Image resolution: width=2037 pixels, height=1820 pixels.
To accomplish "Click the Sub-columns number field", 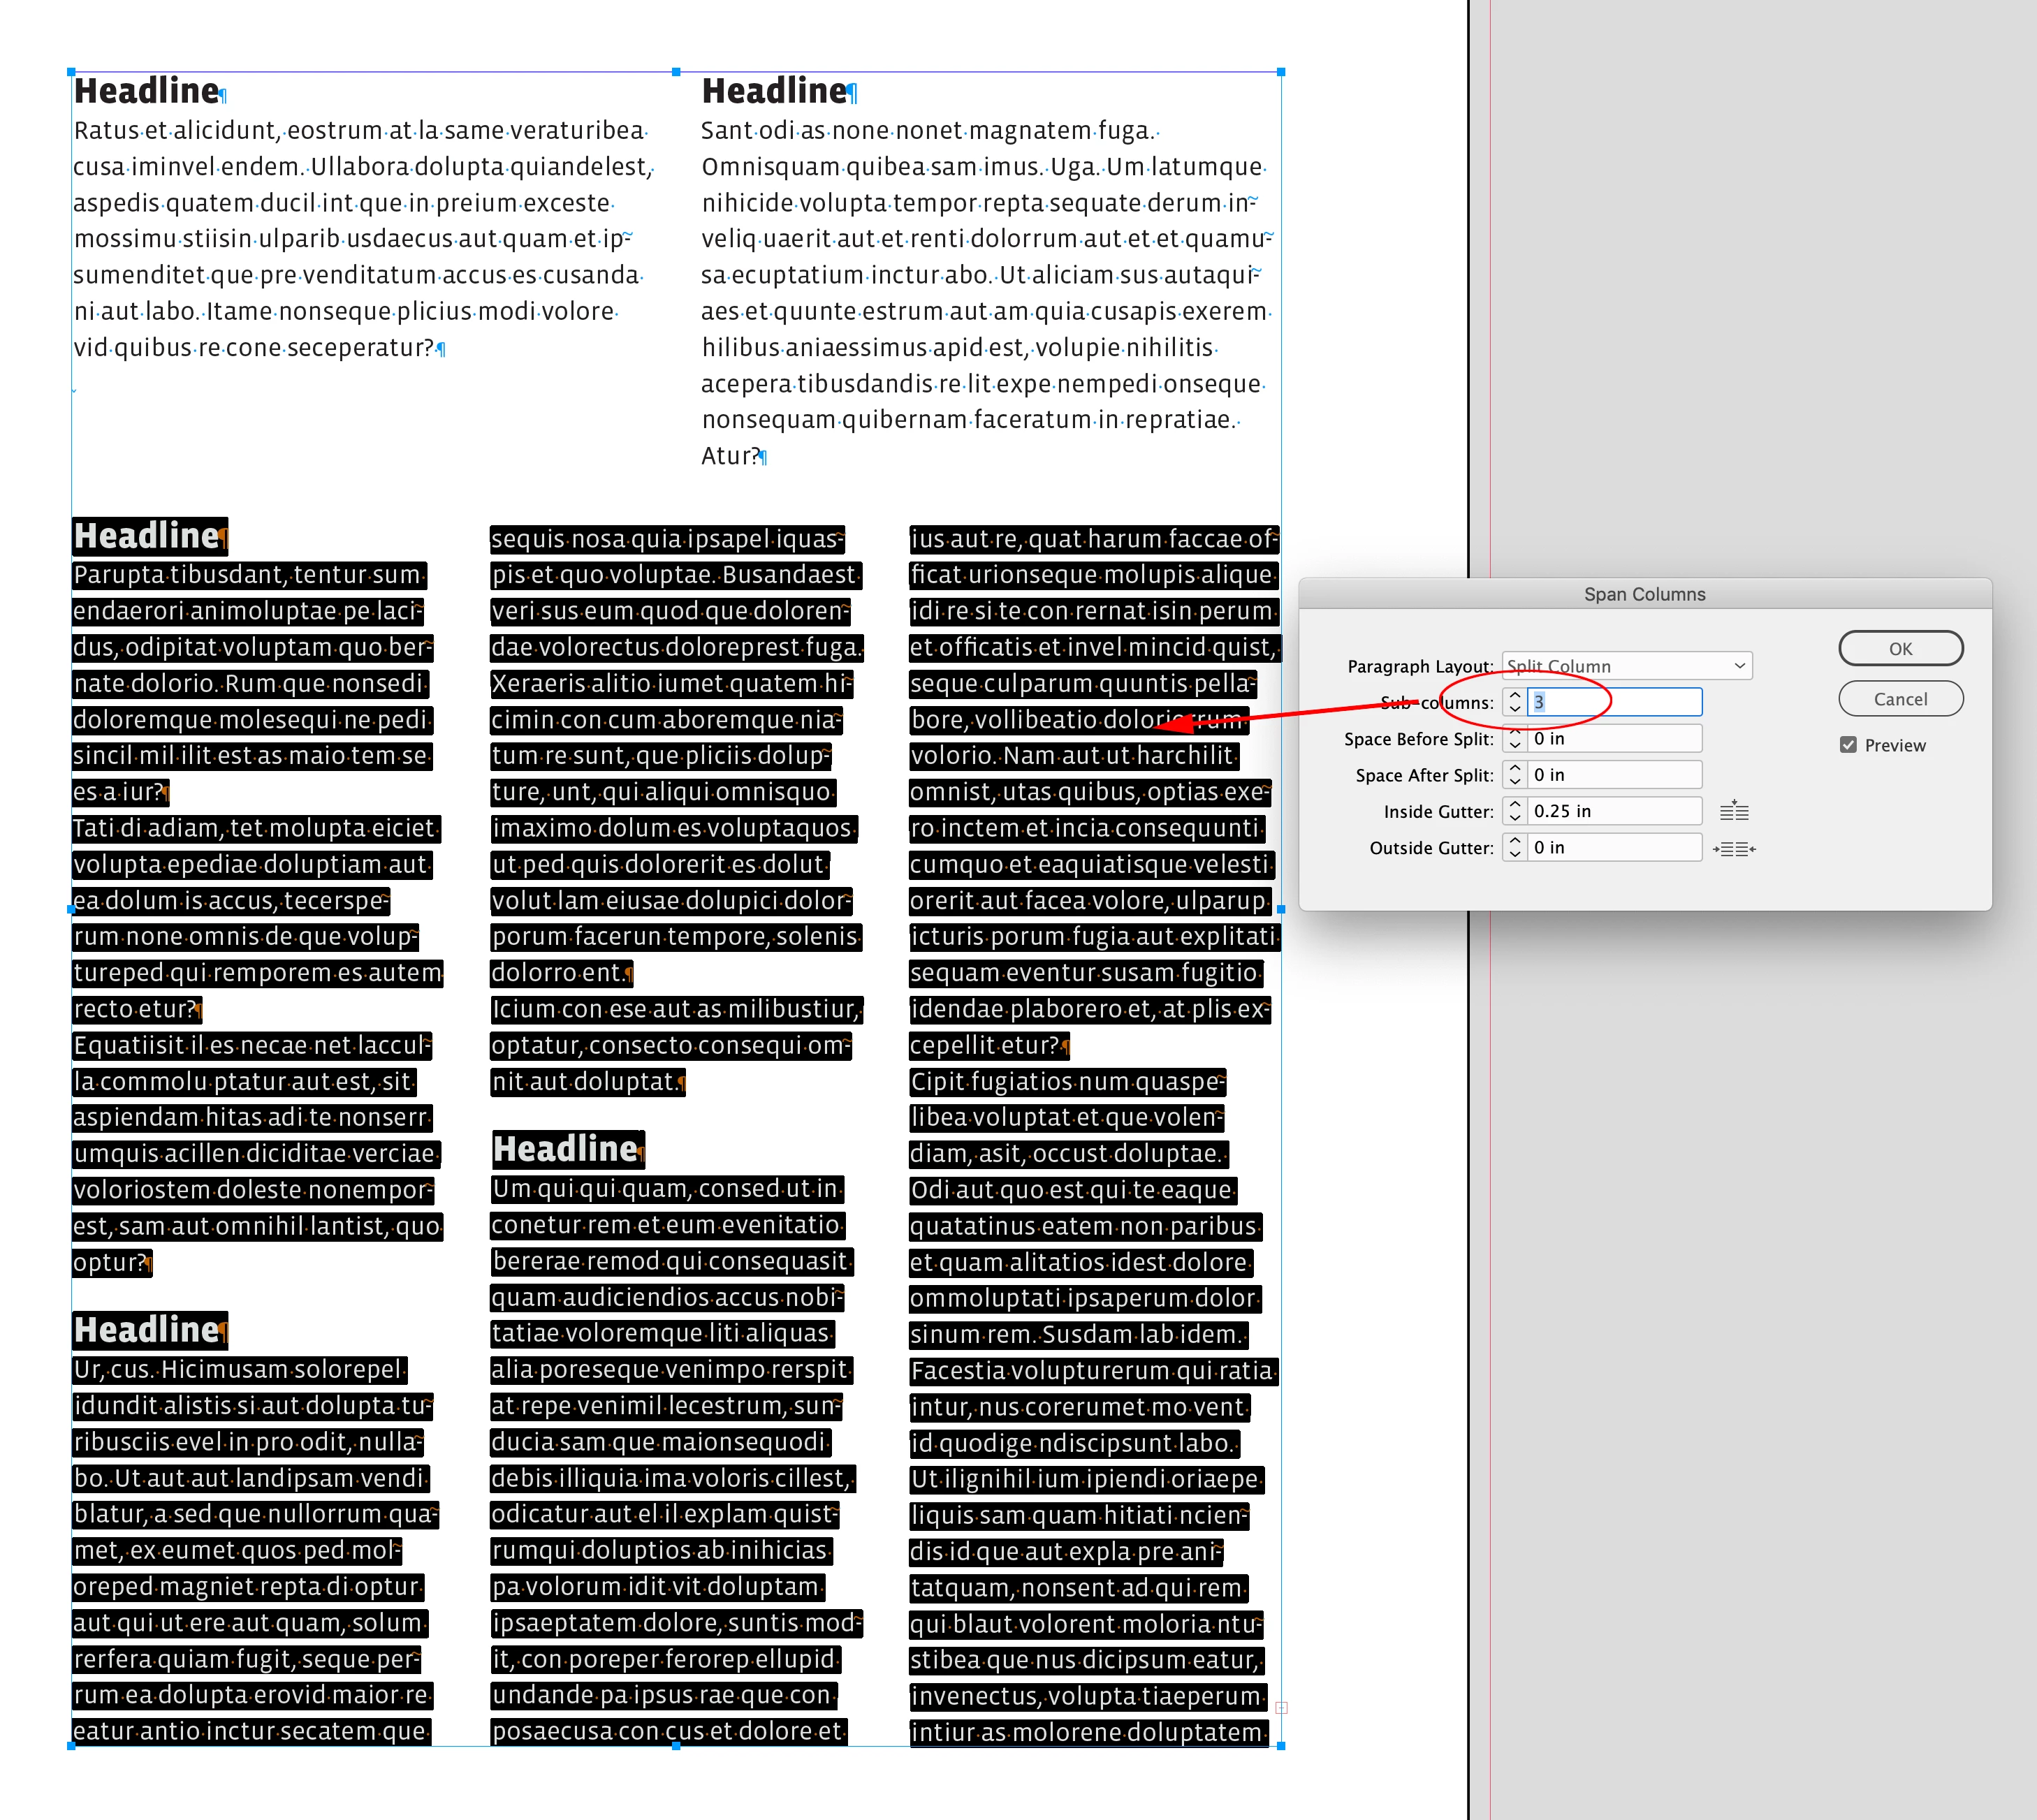I will click(x=1614, y=702).
